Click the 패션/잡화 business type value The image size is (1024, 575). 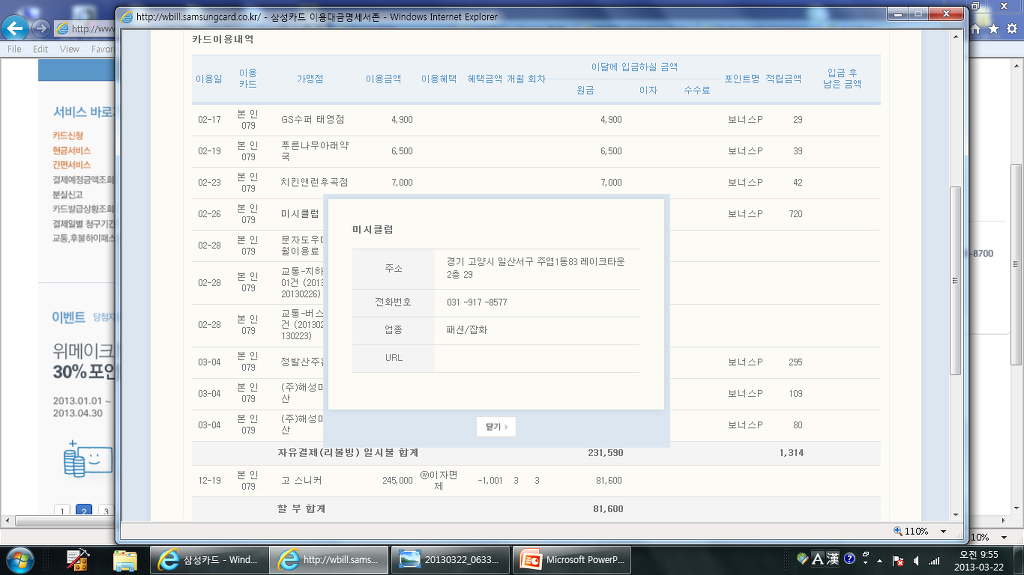467,330
